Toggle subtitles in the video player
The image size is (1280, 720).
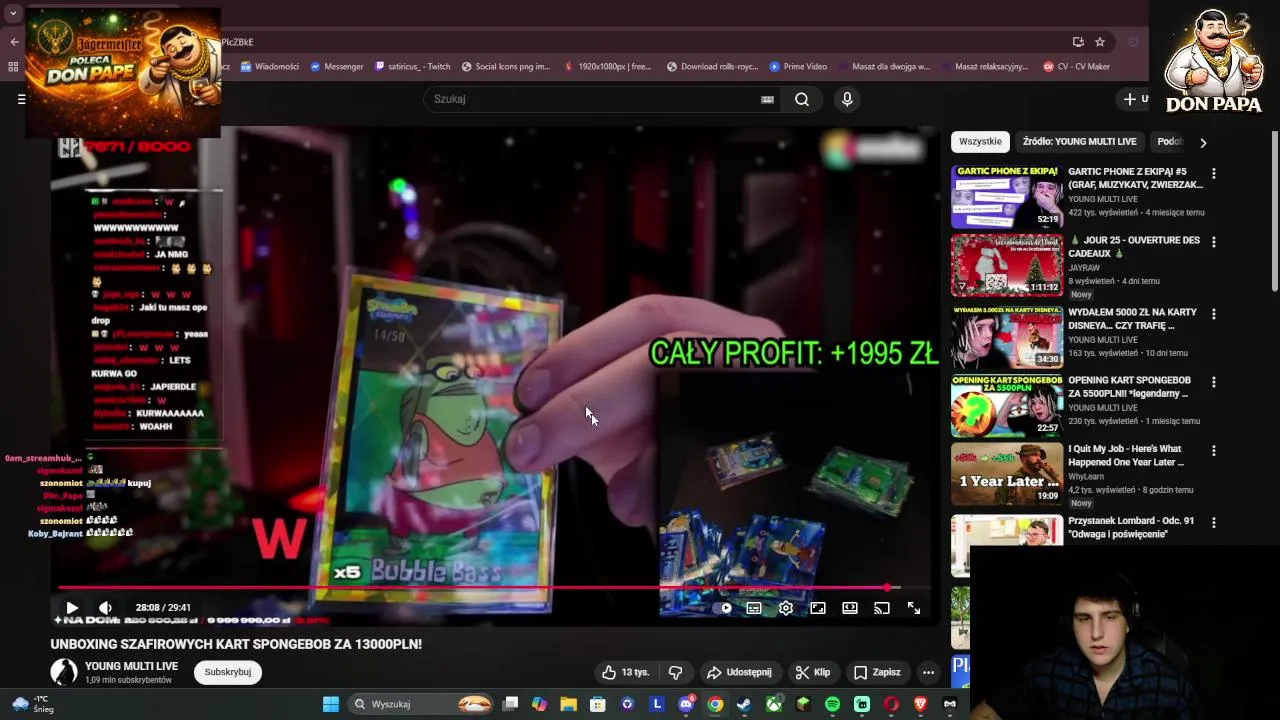(x=754, y=608)
